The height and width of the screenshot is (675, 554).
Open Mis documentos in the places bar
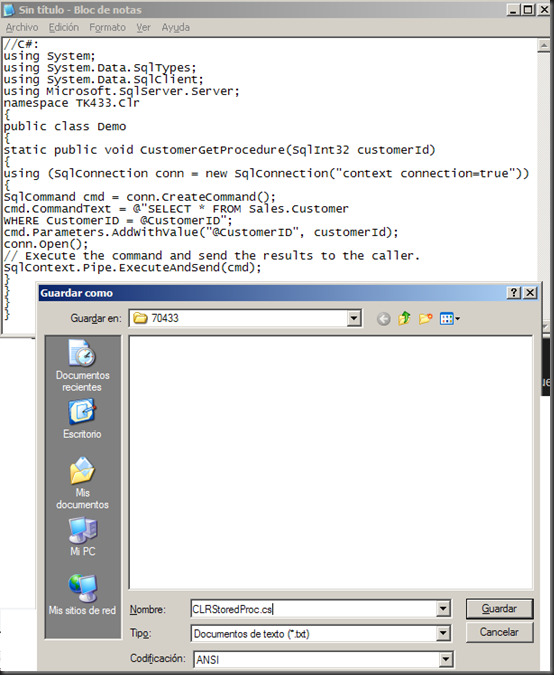tap(82, 483)
